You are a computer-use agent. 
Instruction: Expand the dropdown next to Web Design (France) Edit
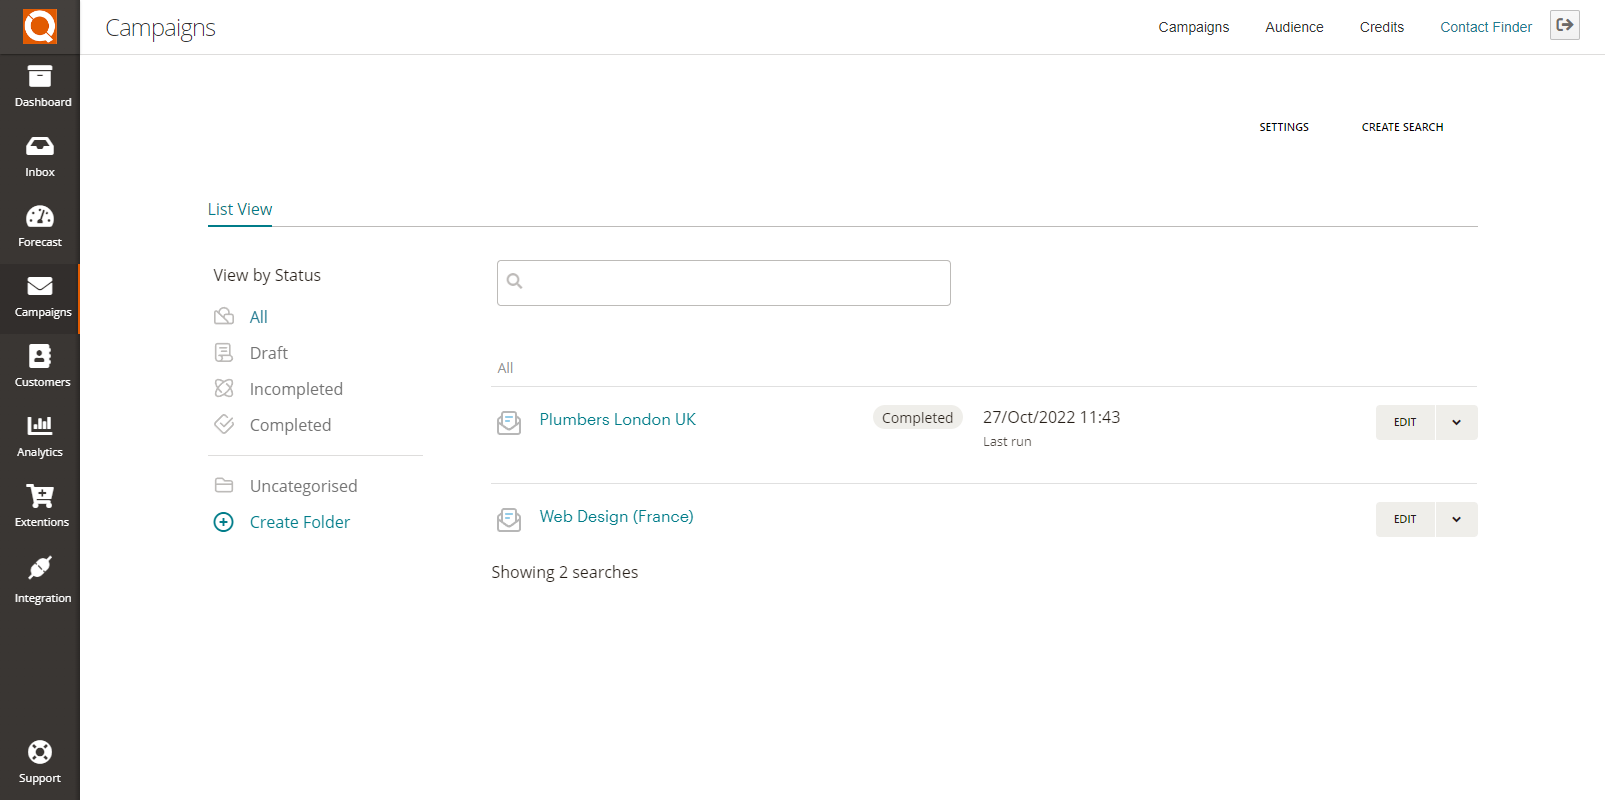coord(1456,519)
